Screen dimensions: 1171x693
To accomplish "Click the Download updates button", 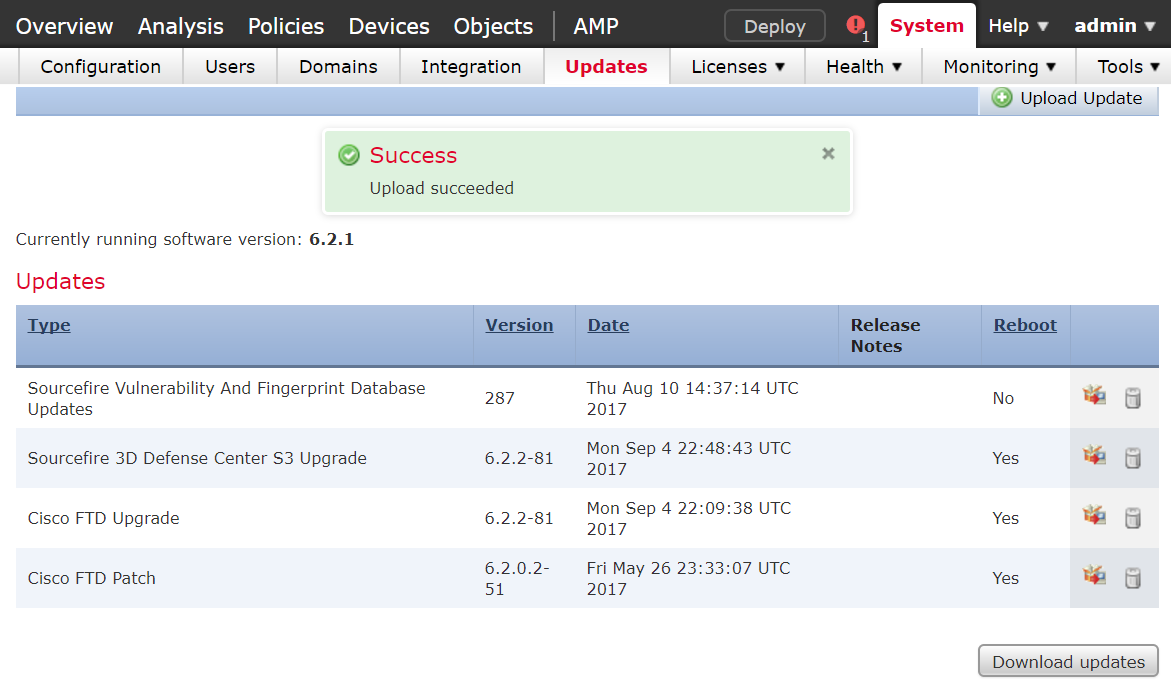I will (x=1068, y=662).
